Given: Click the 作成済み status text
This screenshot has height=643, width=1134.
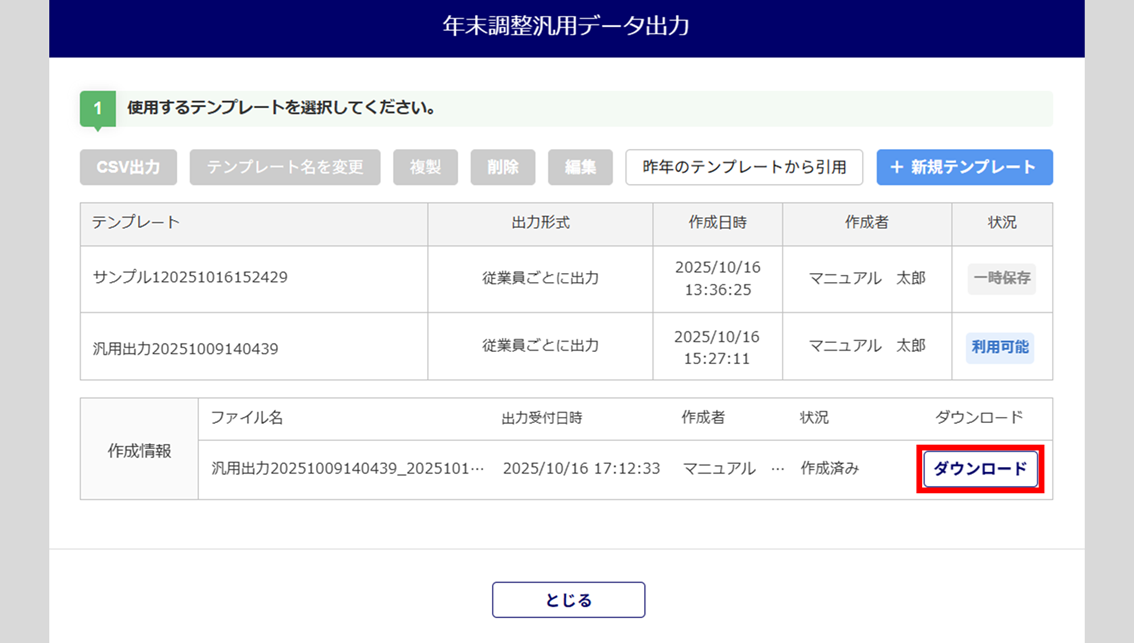Looking at the screenshot, I should point(830,469).
